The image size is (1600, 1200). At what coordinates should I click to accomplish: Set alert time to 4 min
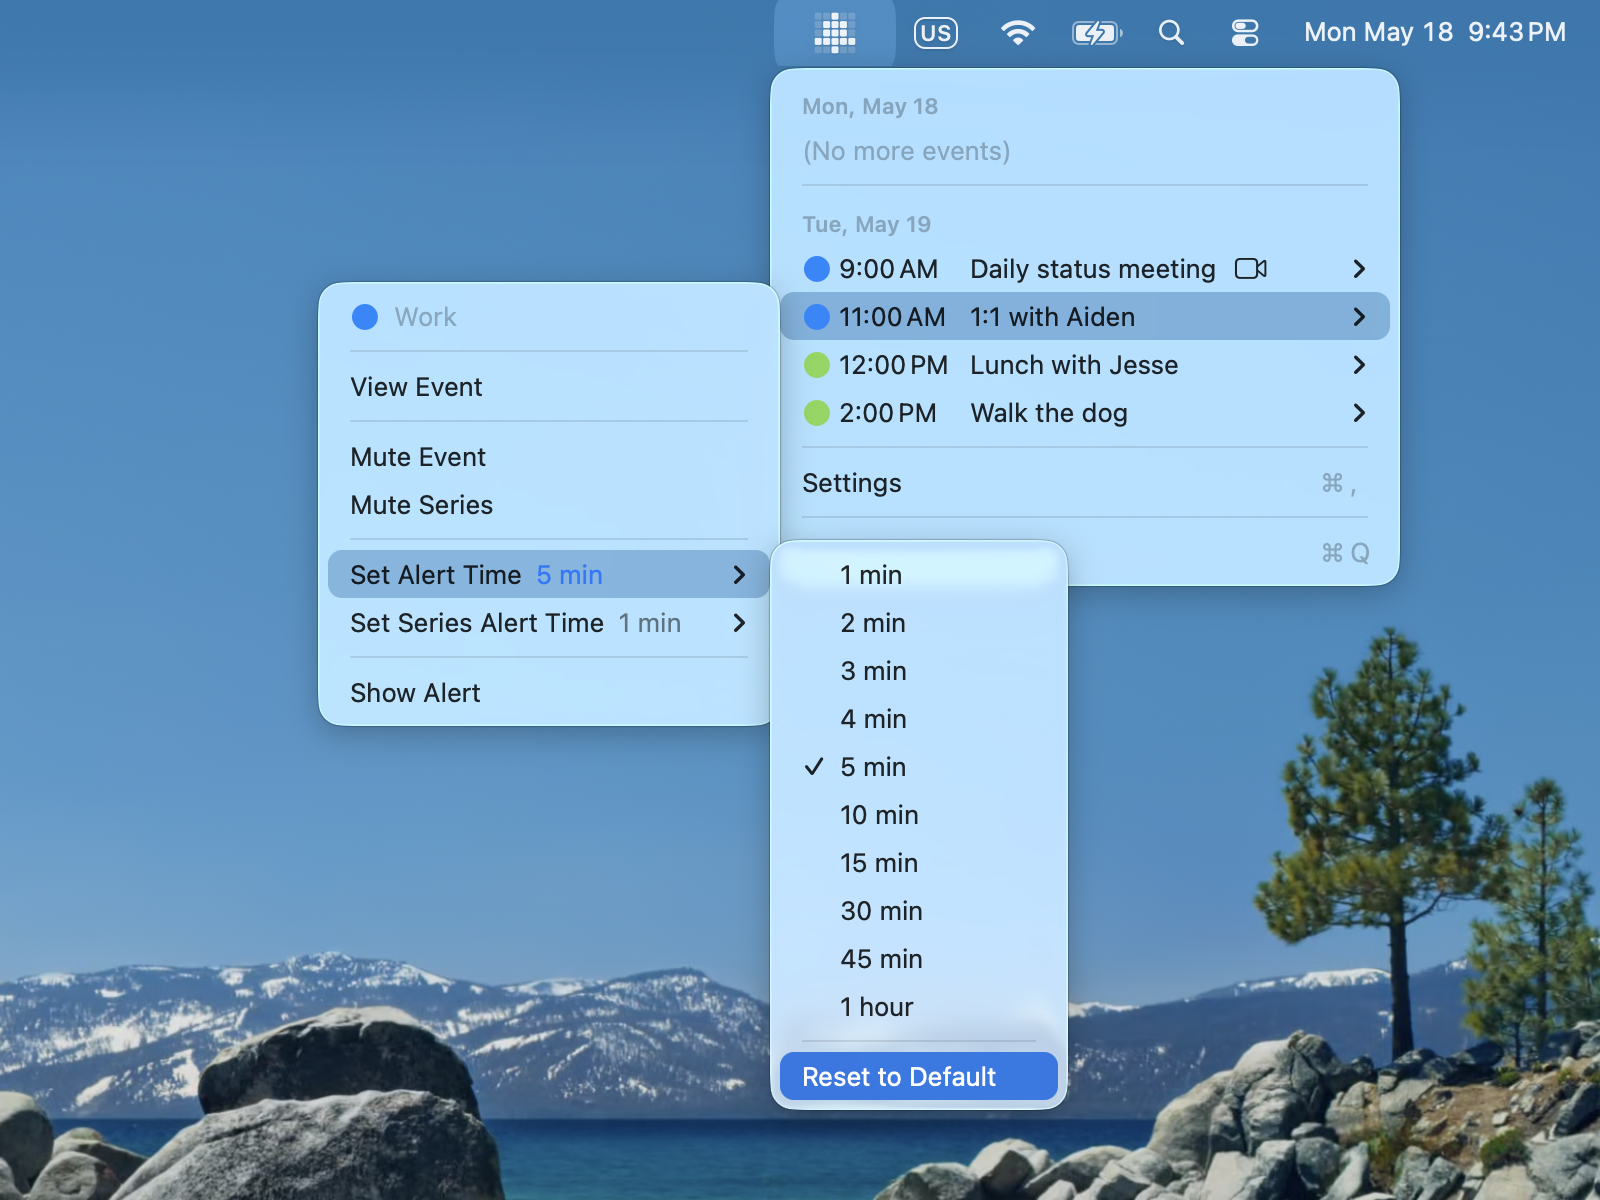[919, 719]
